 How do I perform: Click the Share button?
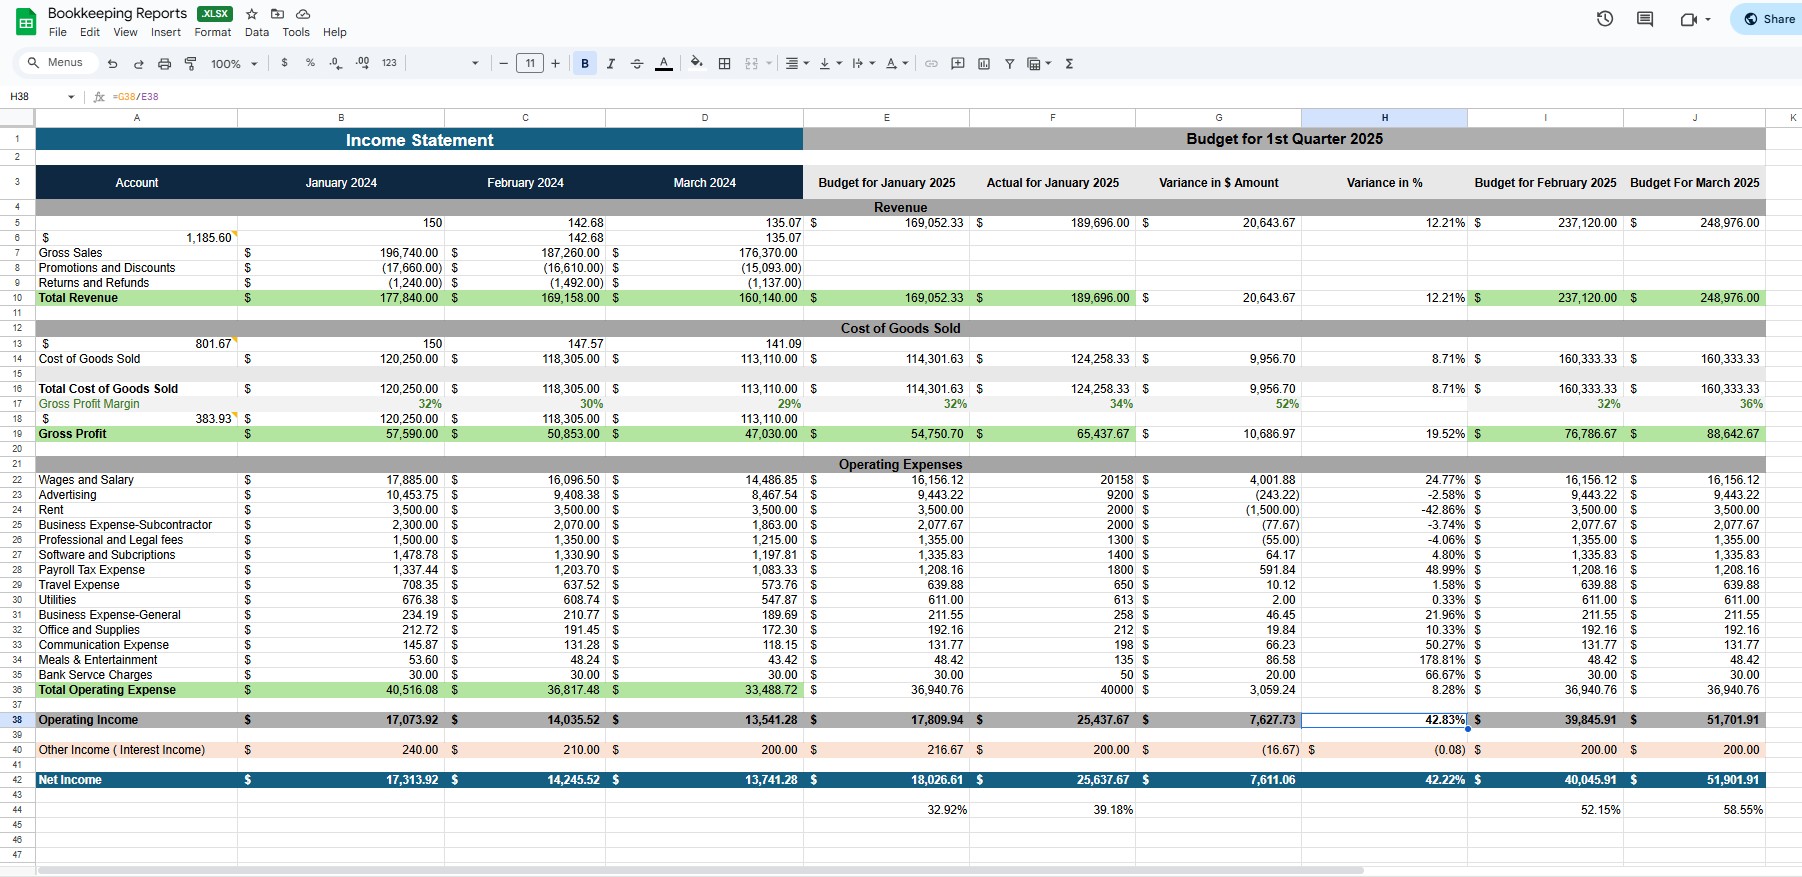(1769, 19)
